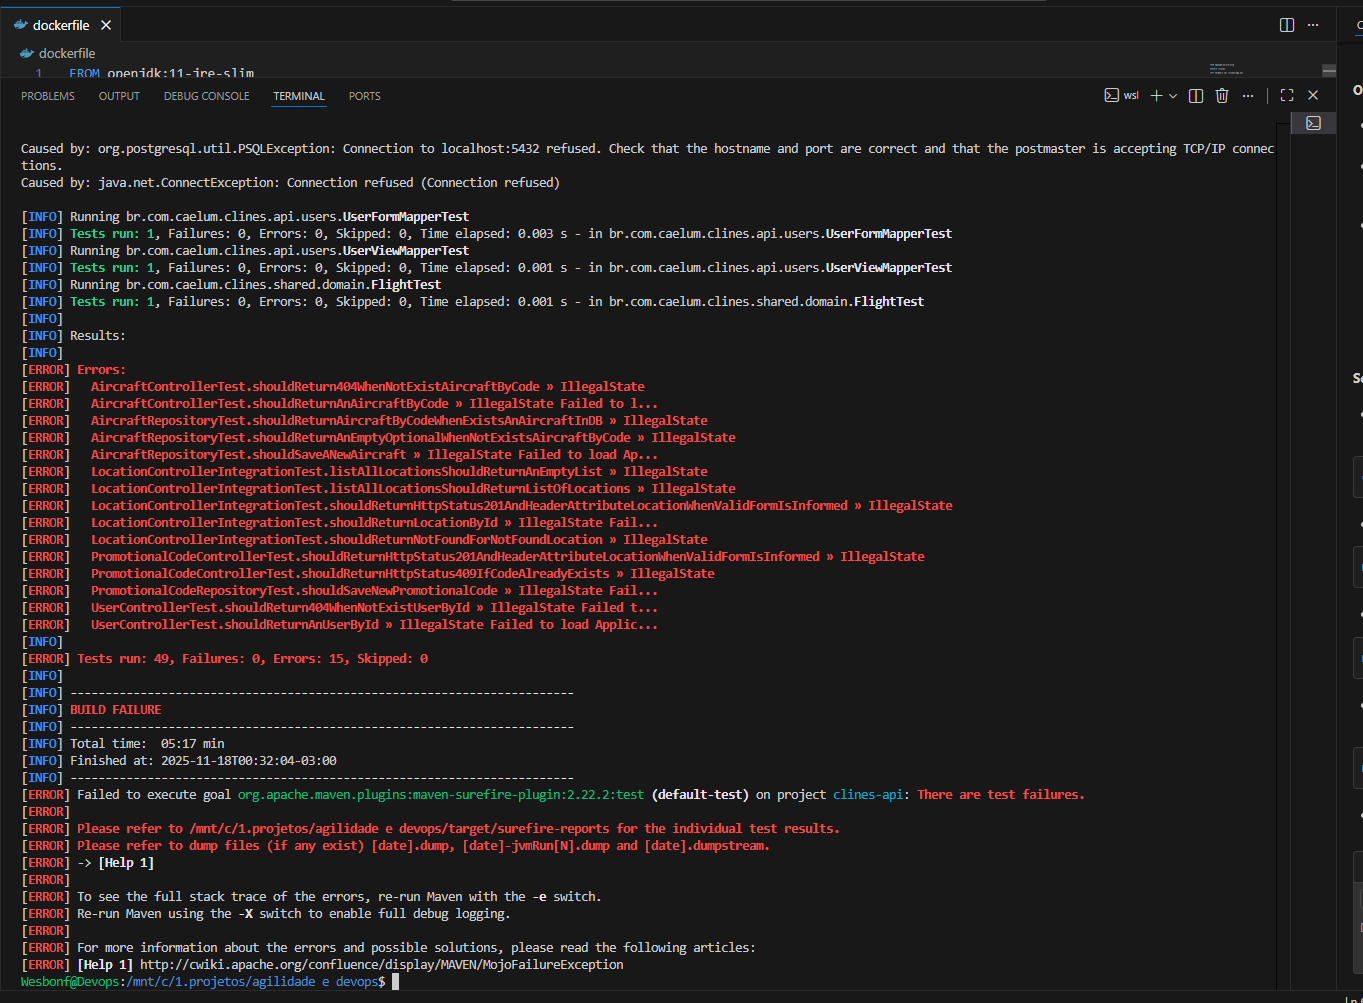The image size is (1363, 1003).
Task: Open the editor more actions ellipsis
Action: coord(1313,25)
